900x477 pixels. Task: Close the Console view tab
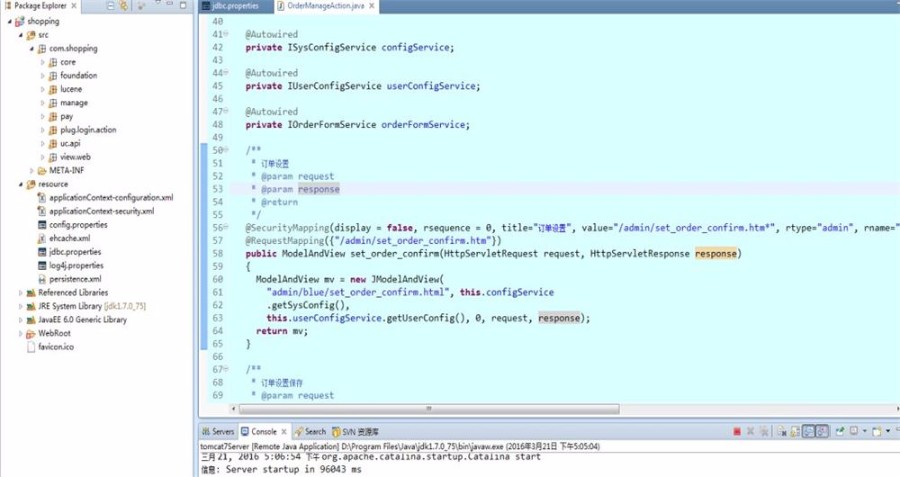pyautogui.click(x=284, y=432)
